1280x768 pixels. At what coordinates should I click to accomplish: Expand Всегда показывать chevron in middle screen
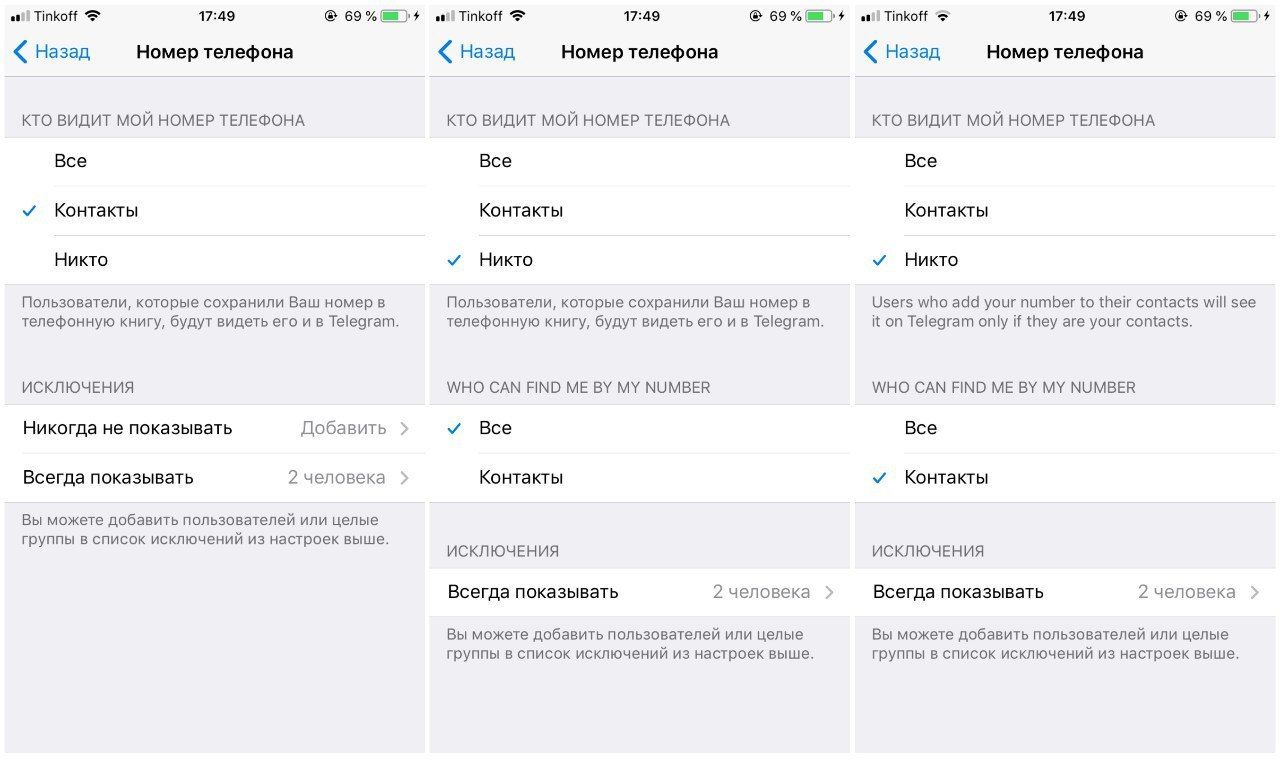[x=829, y=592]
